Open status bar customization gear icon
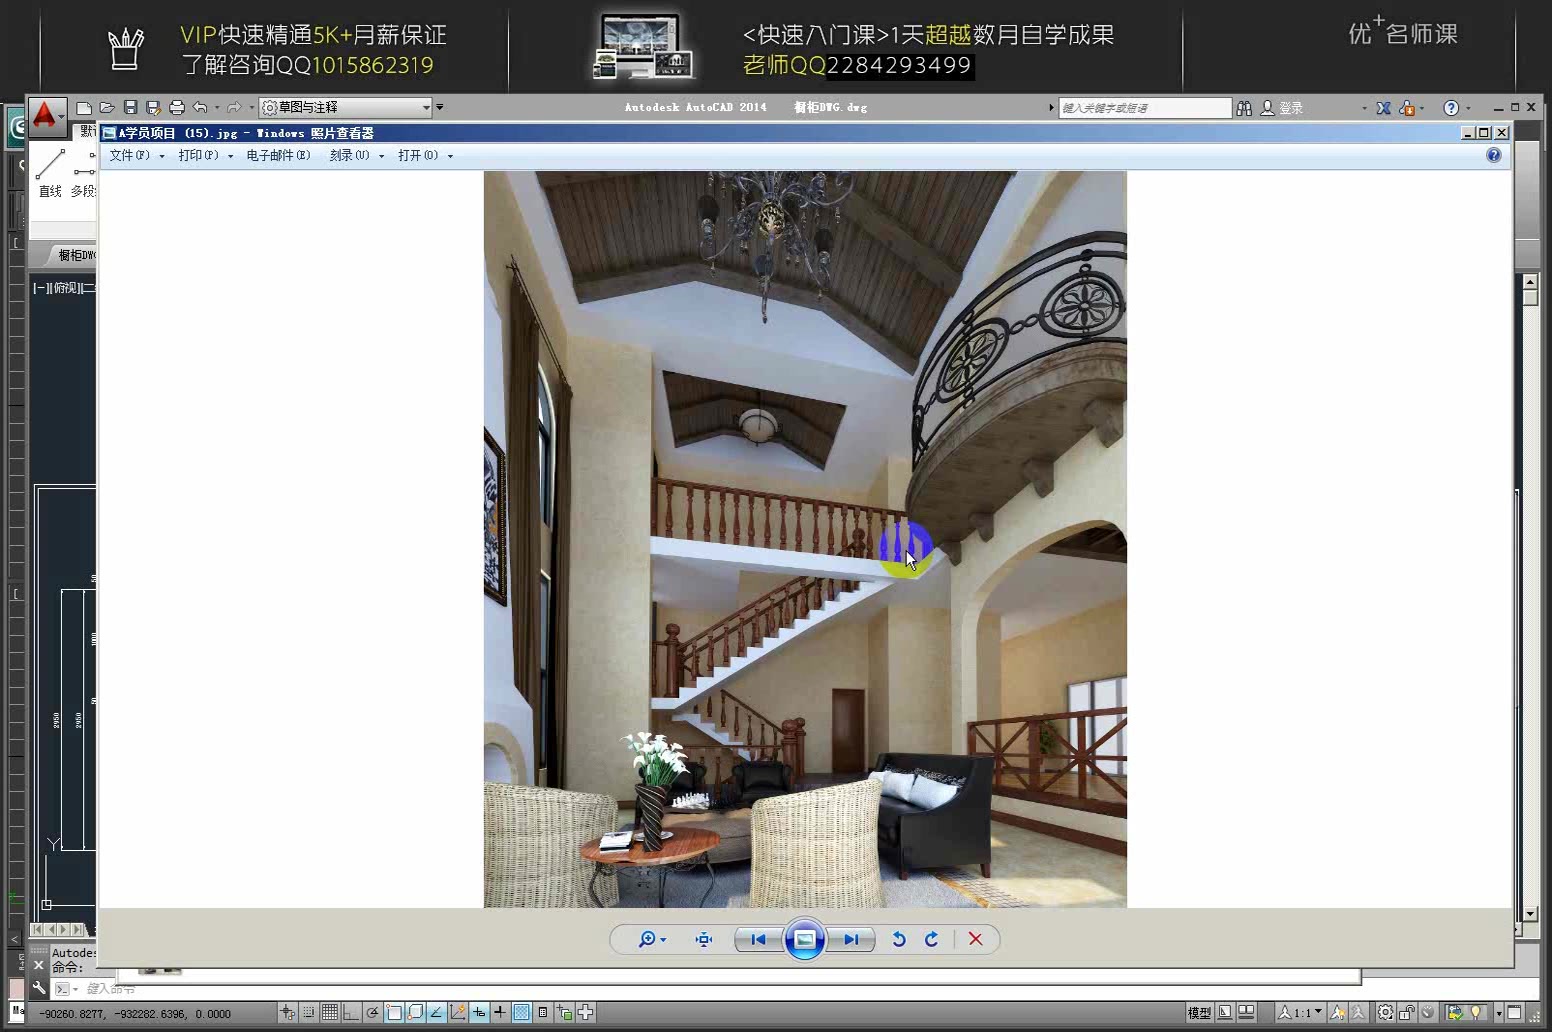Viewport: 1552px width, 1032px height. [x=1385, y=1012]
